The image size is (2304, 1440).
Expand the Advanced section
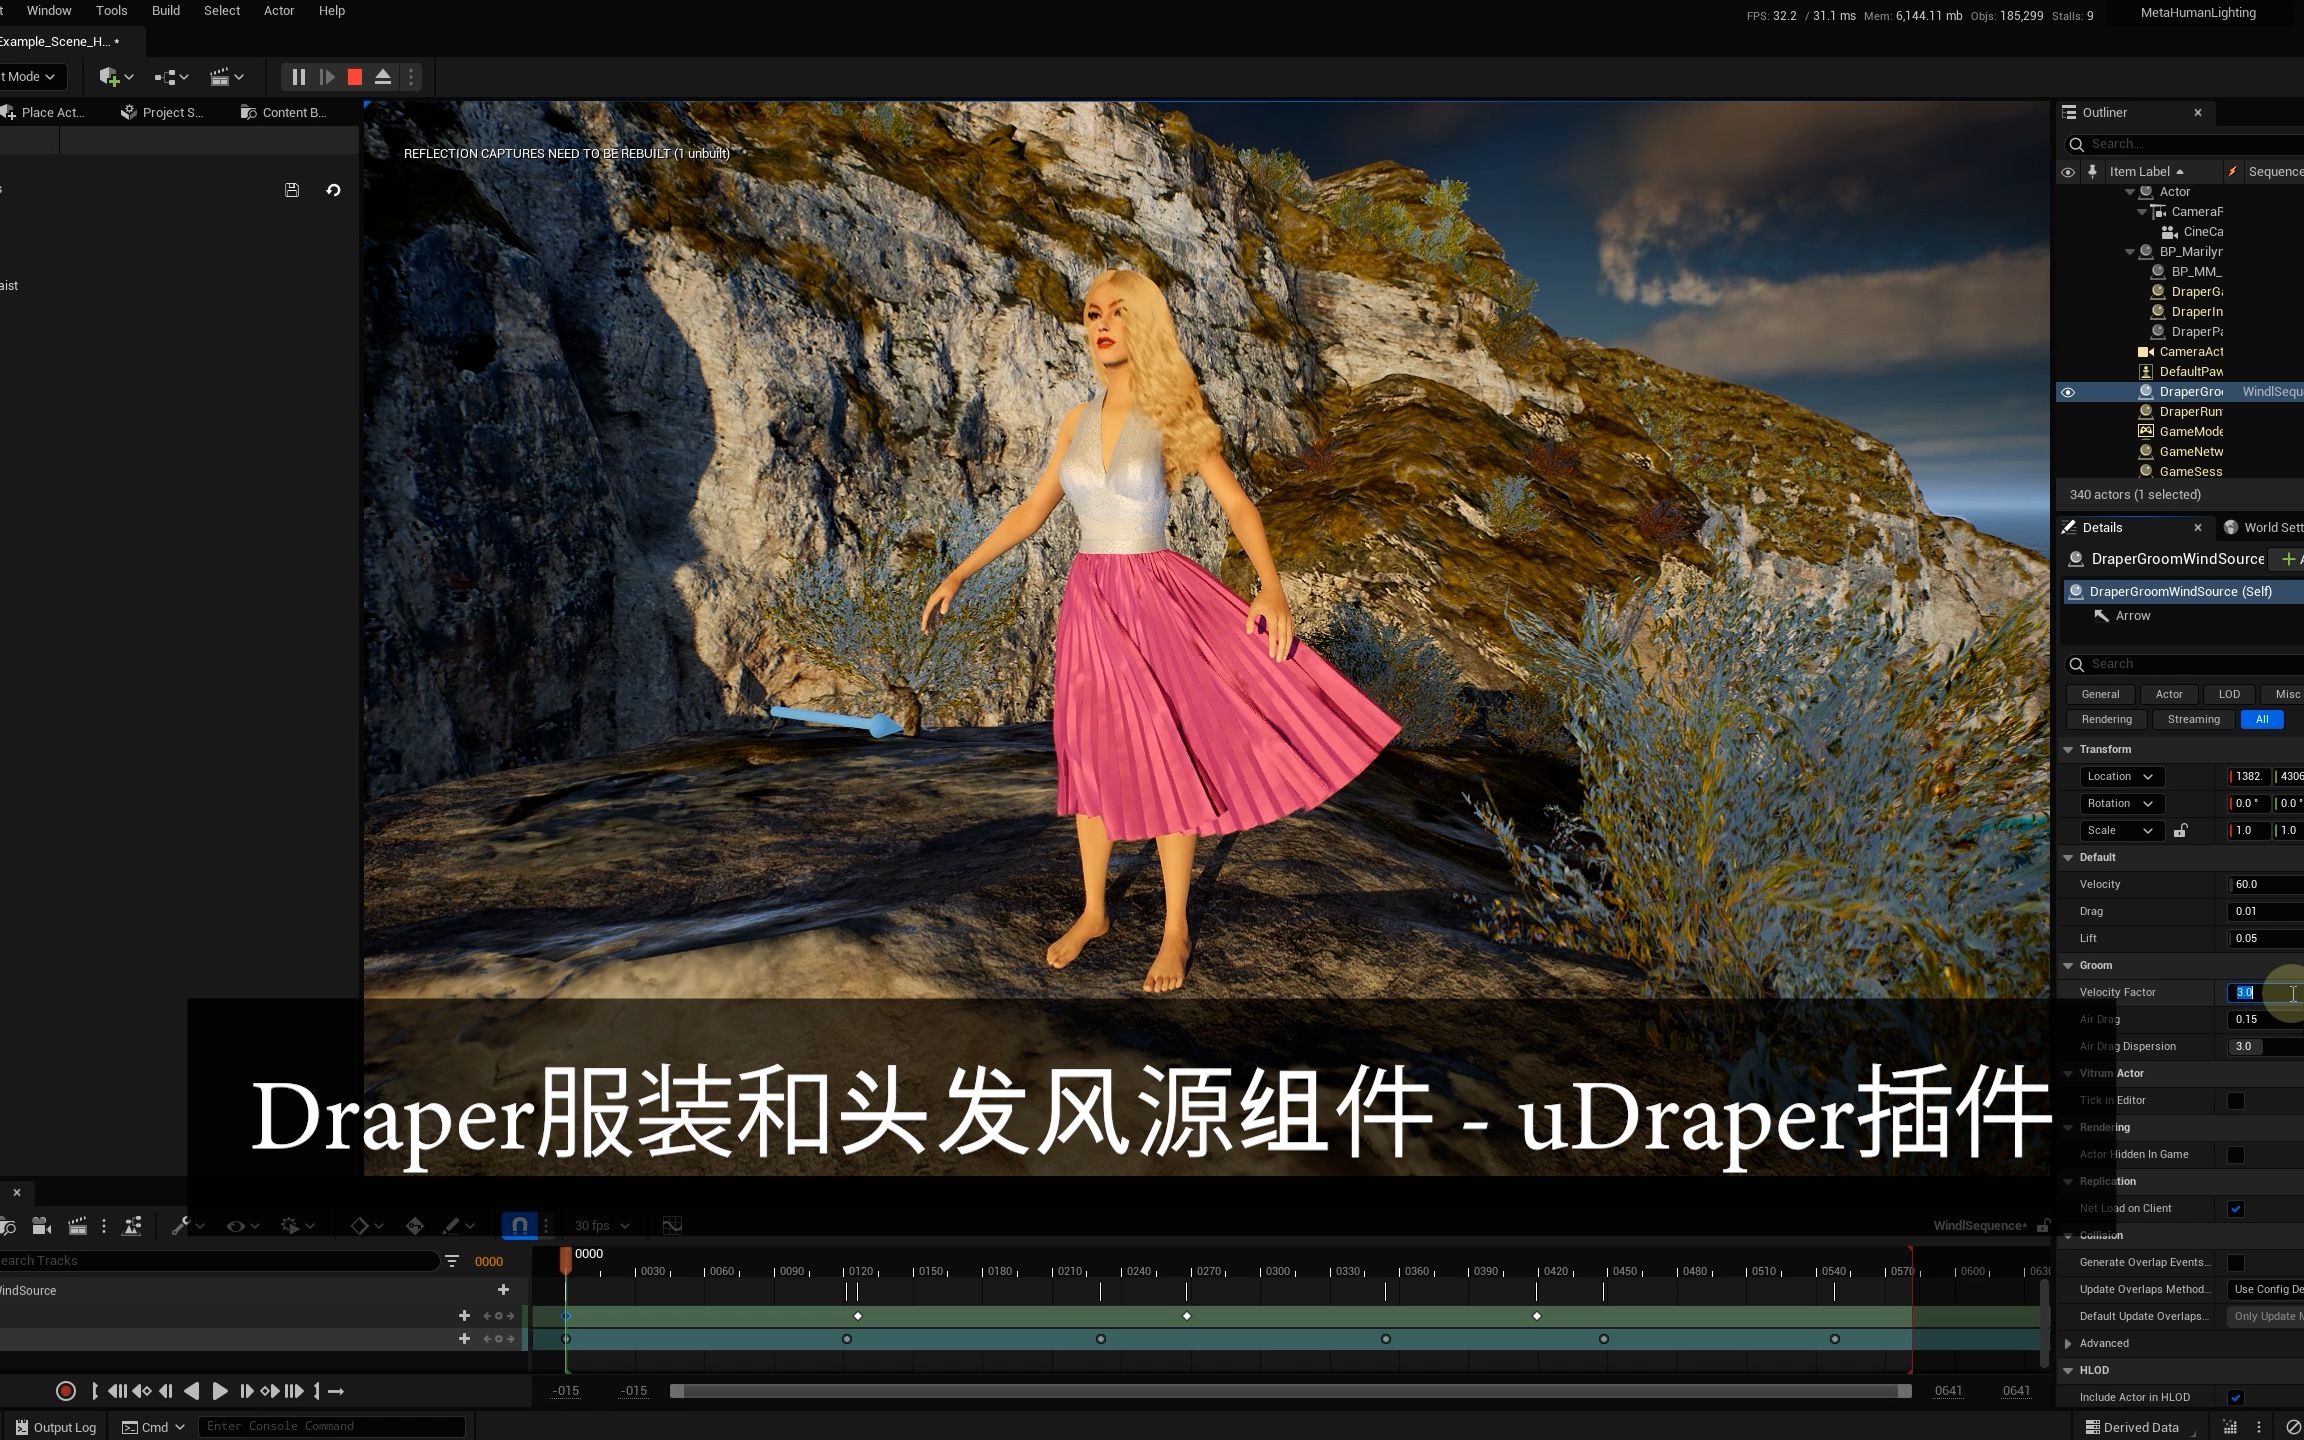2068,1343
